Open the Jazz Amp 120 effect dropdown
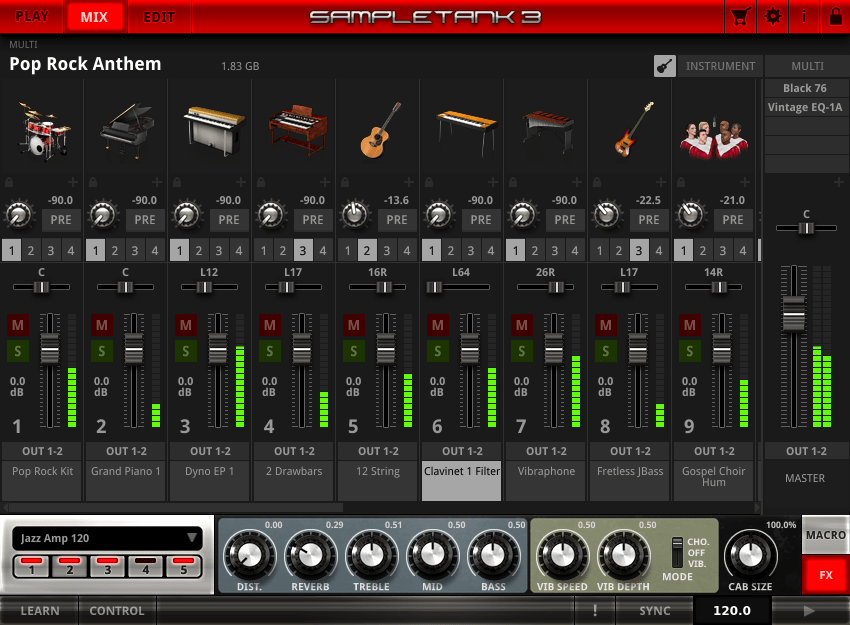Screen dimensions: 850x625 [107, 538]
